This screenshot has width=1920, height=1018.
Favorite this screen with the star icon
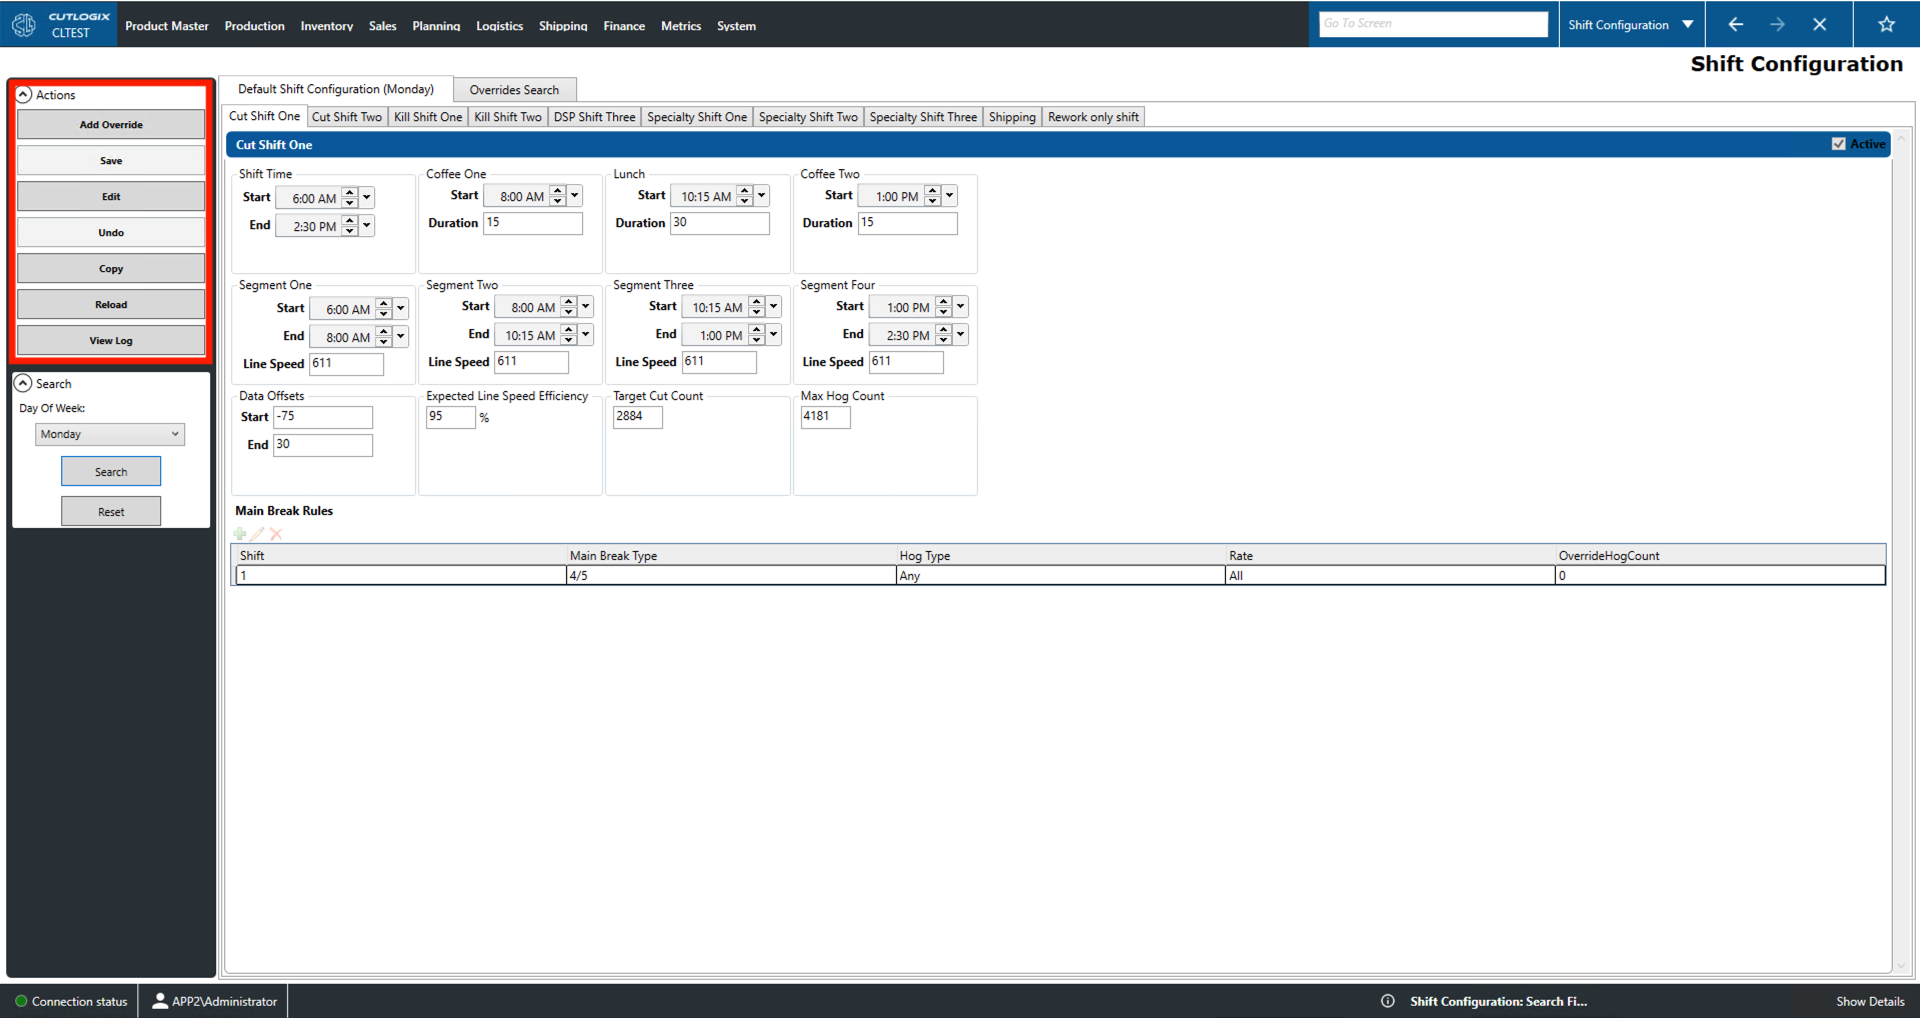(x=1886, y=24)
